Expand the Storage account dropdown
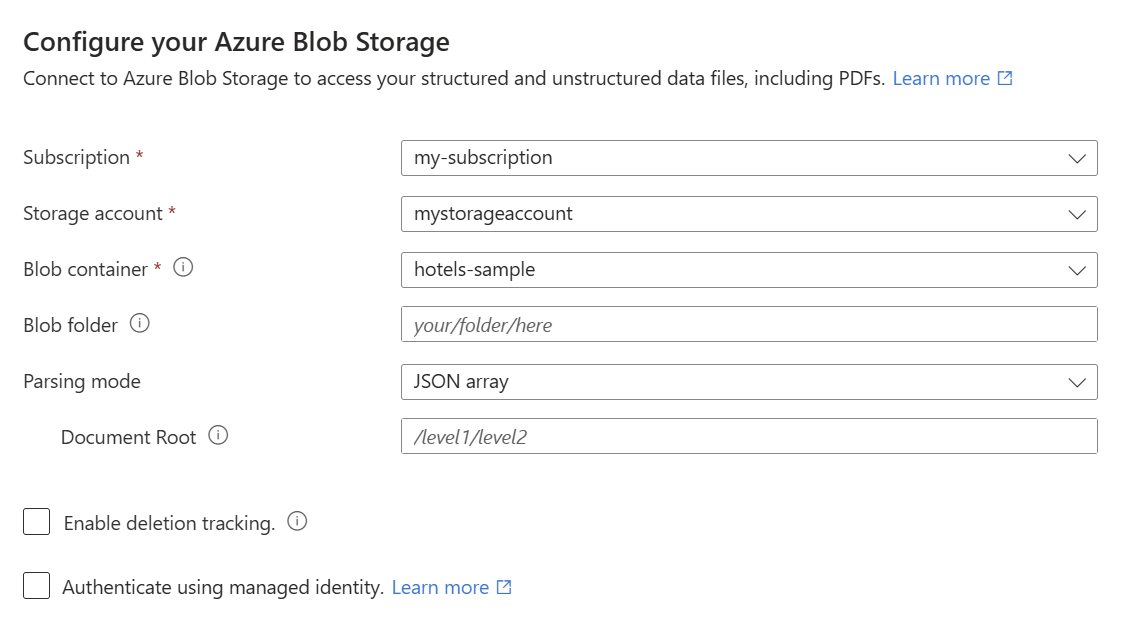Viewport: 1129px width, 627px height. tap(748, 214)
